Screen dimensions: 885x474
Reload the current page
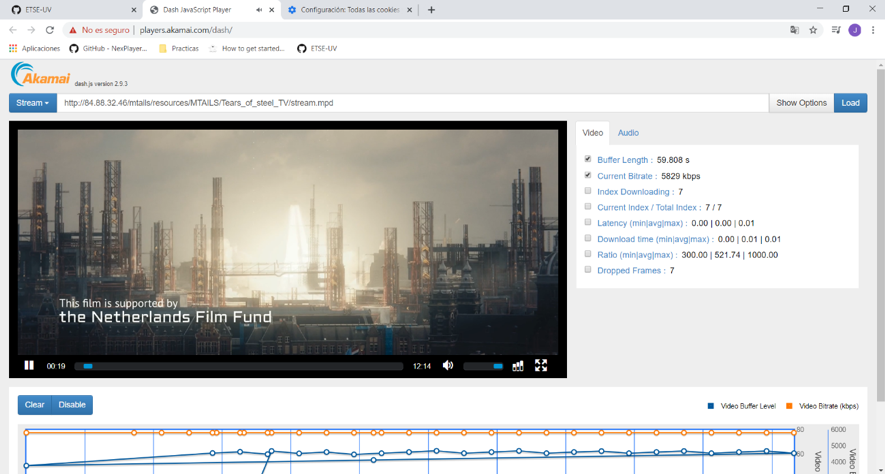coord(50,30)
